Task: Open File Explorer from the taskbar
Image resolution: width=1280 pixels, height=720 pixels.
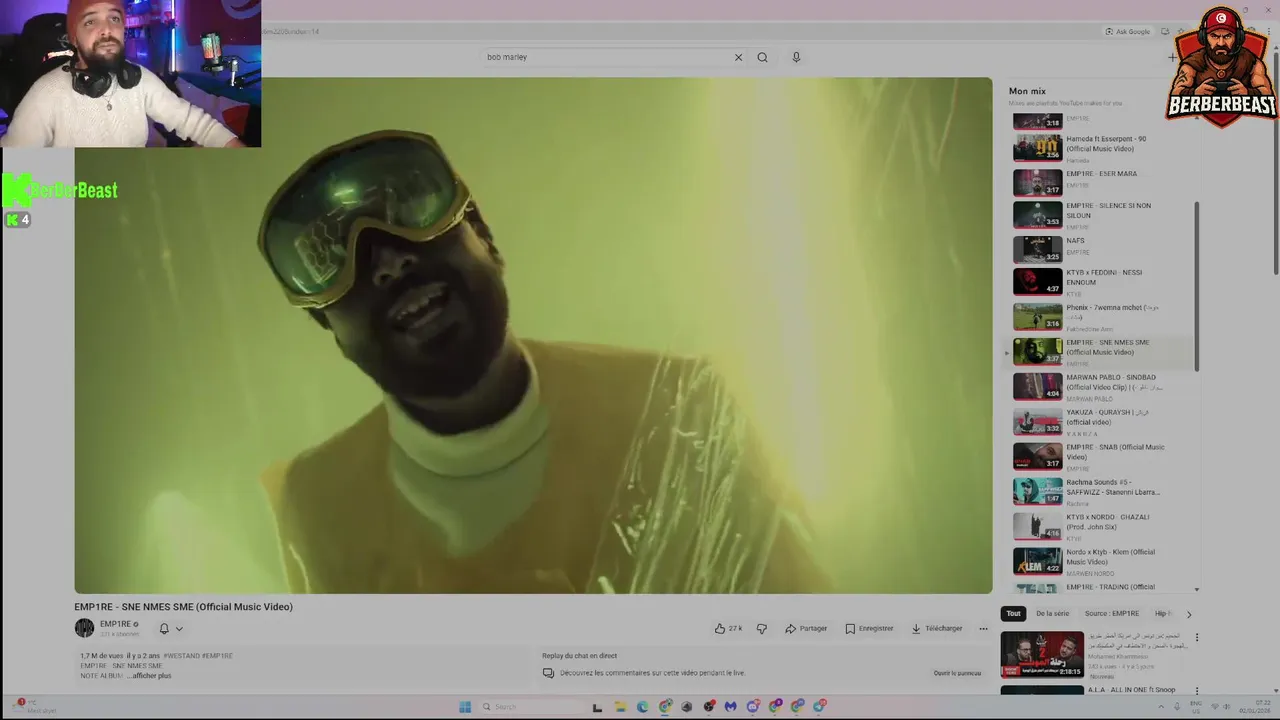Action: (620, 707)
